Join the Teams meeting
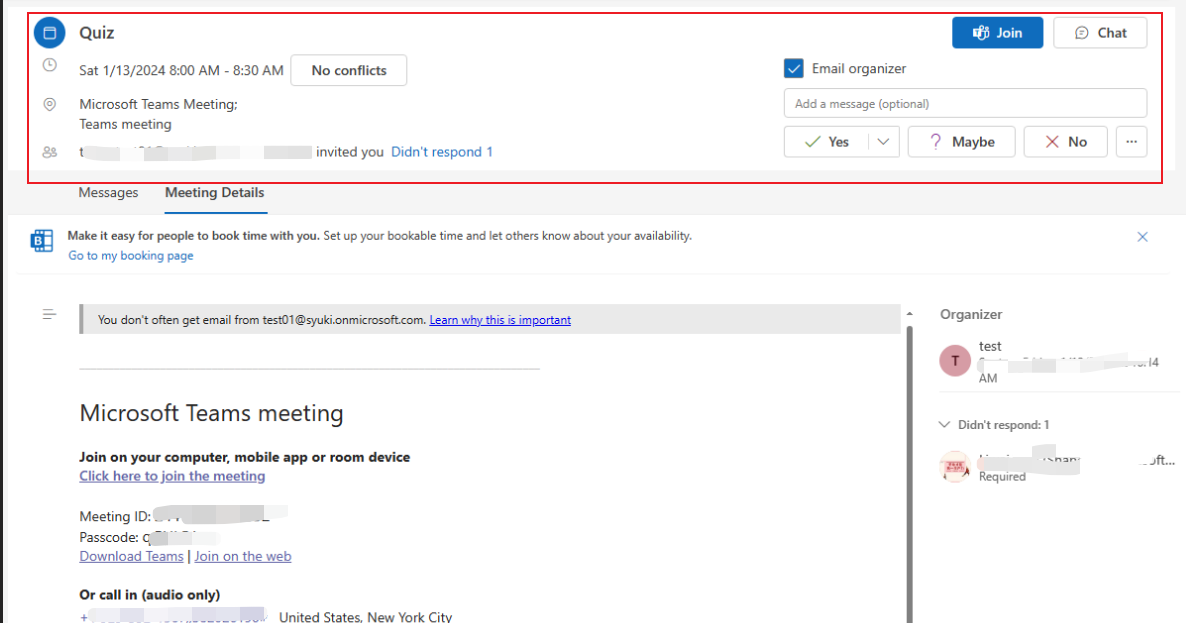Screen dimensions: 1186x623 [997, 33]
